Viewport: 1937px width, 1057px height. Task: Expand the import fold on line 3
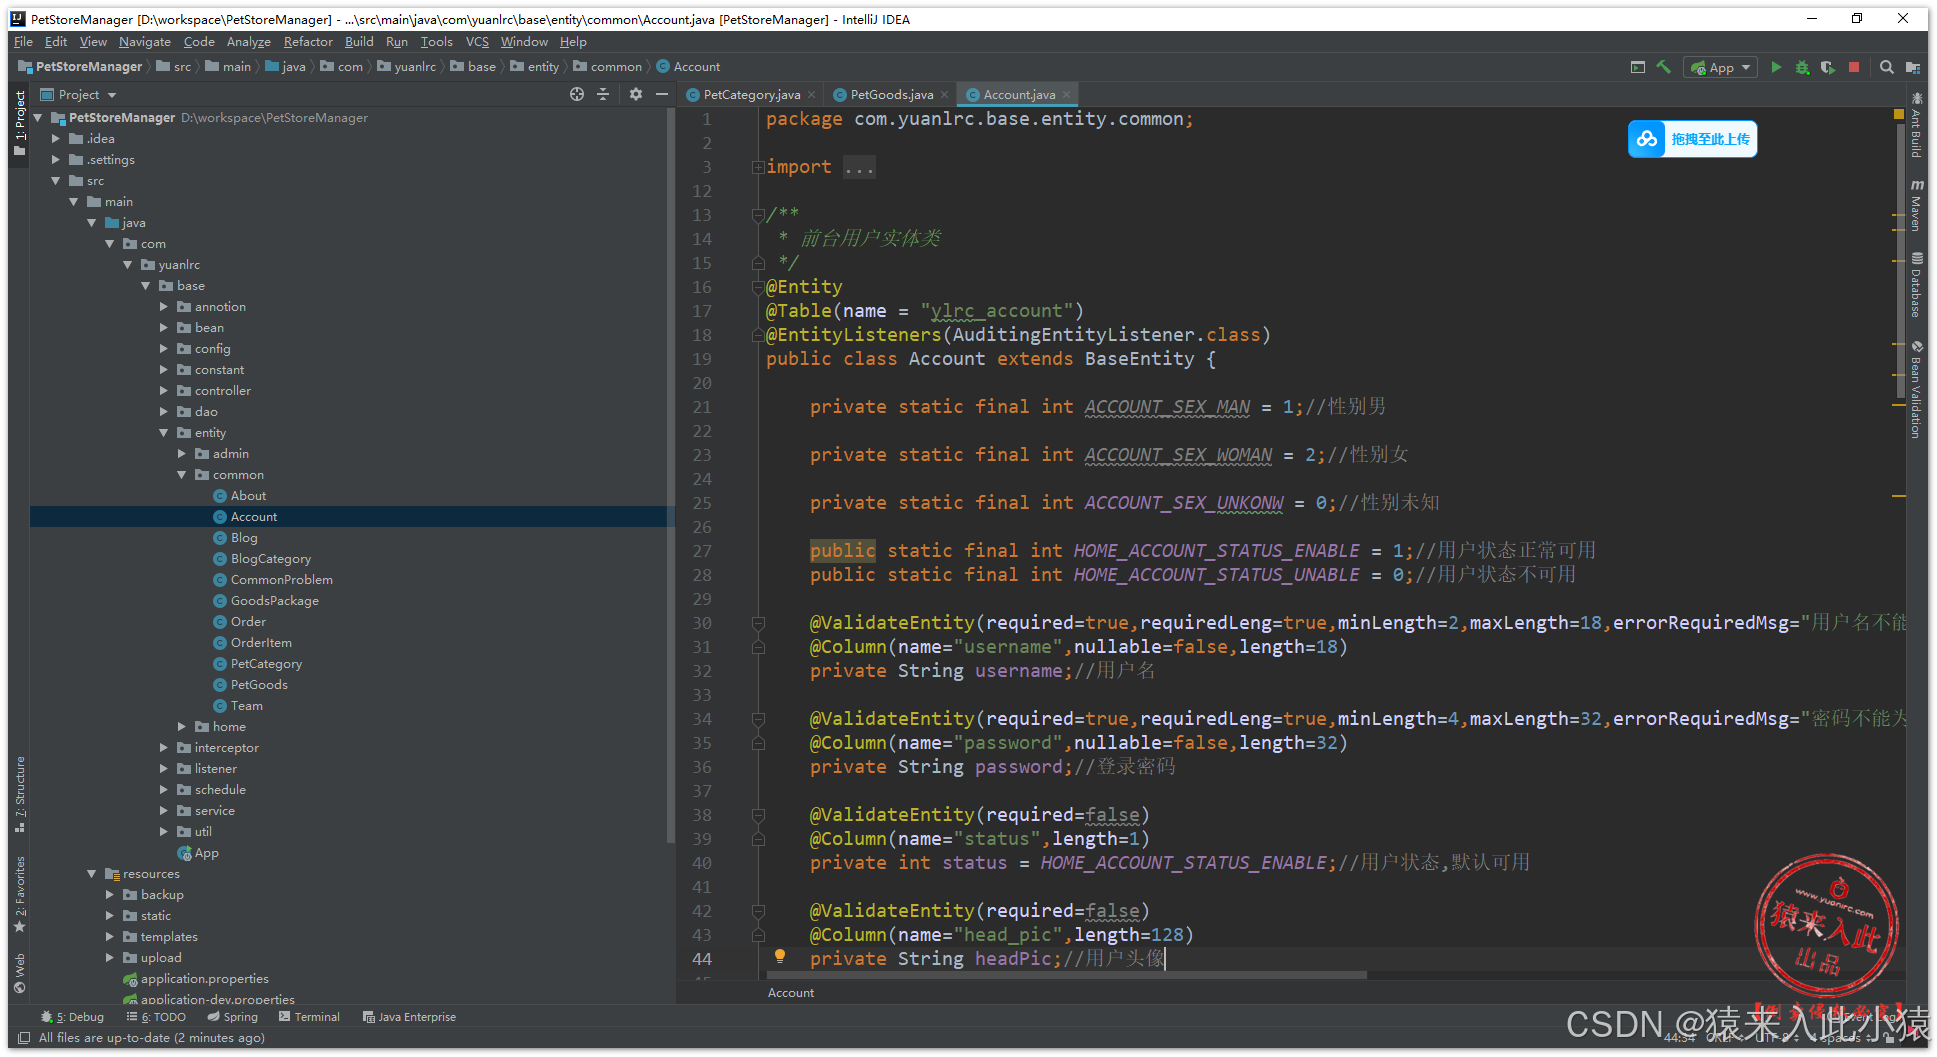[x=758, y=167]
